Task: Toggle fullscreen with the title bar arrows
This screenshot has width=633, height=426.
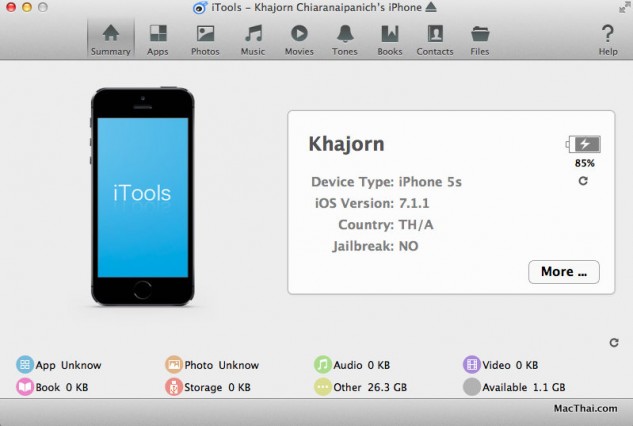Action: (x=625, y=7)
